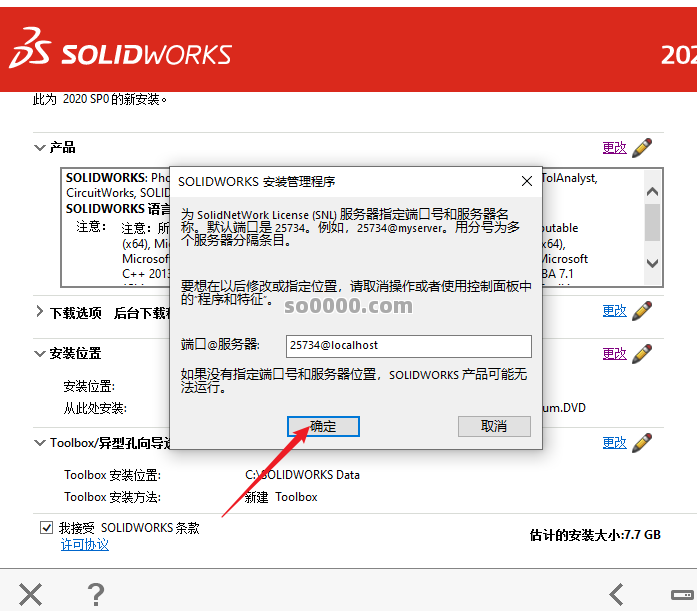The image size is (697, 611).
Task: Click the 新建 Toolbox method text
Action: coord(281,497)
